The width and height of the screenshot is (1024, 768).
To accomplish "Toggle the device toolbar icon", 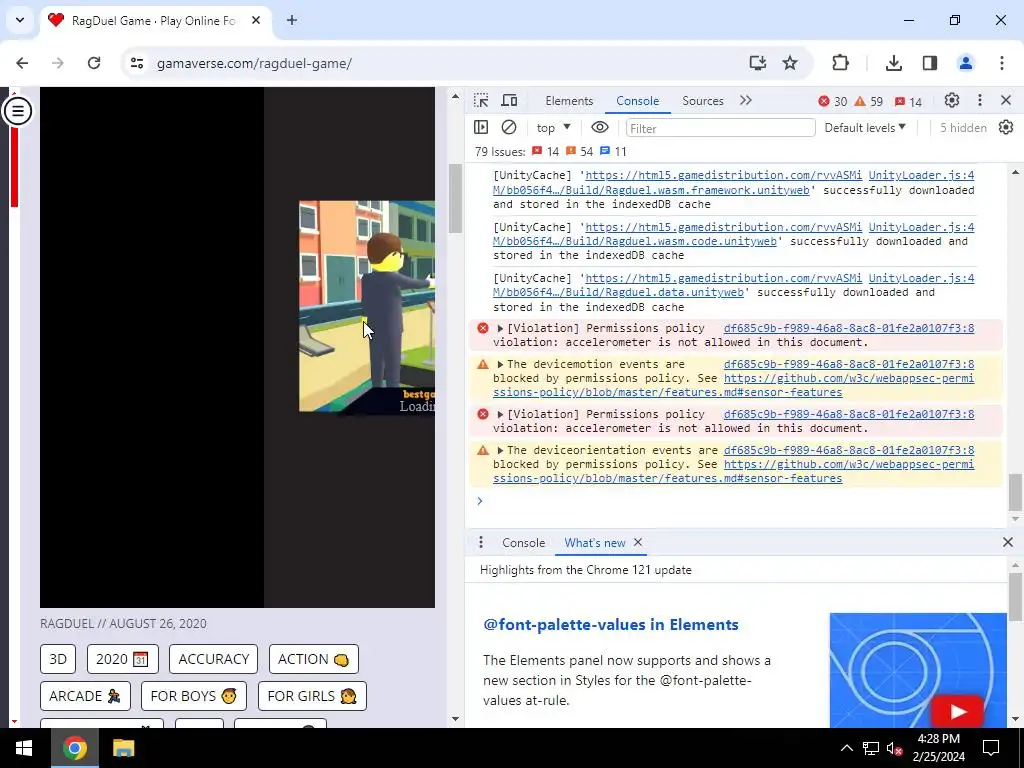I will (x=509, y=101).
